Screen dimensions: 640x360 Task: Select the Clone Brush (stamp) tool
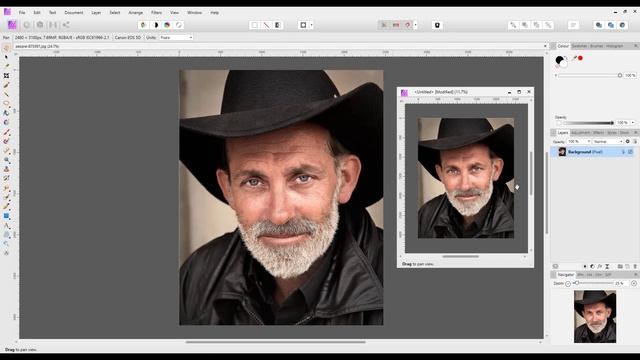coord(6,169)
